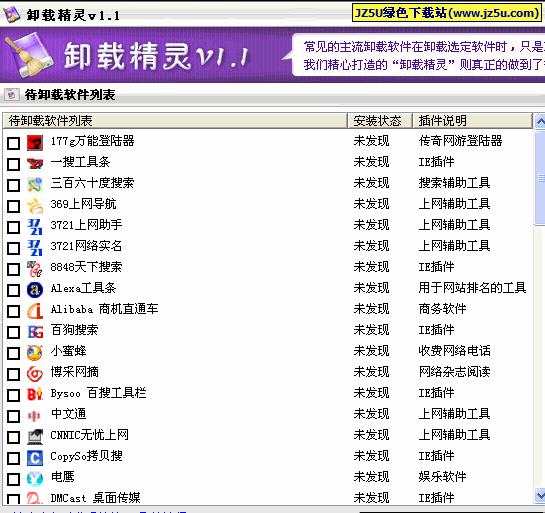The width and height of the screenshot is (545, 513).
Task: Click the 中文通 icon
Action: (35, 416)
